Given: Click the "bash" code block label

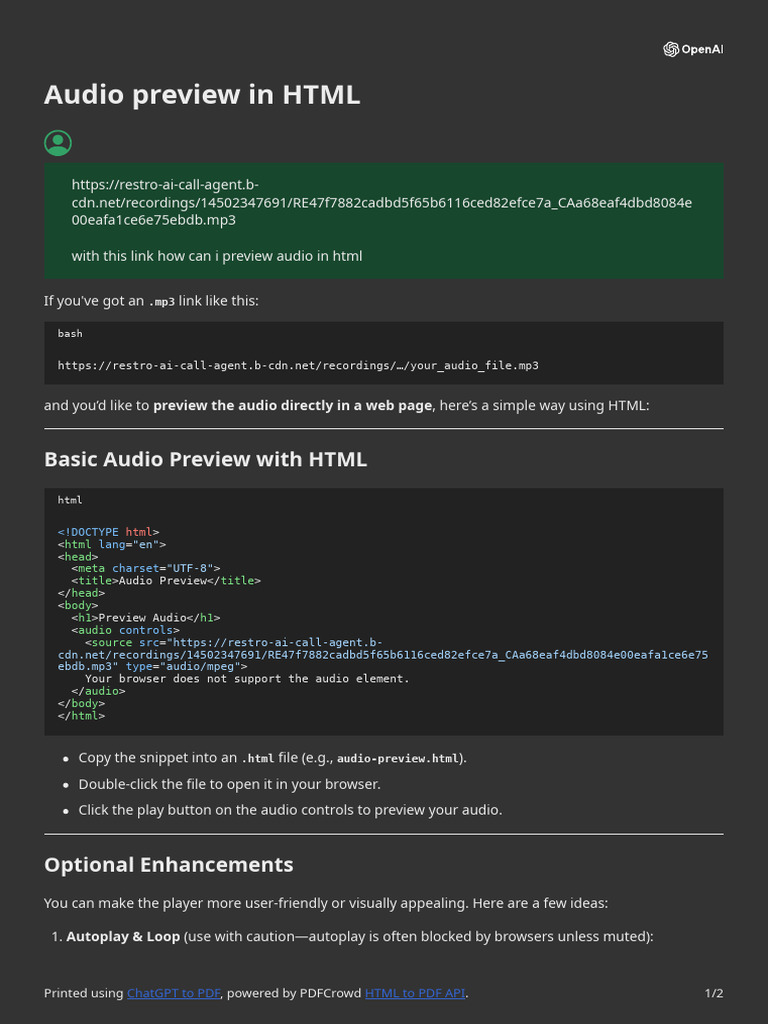Looking at the screenshot, I should tap(70, 333).
